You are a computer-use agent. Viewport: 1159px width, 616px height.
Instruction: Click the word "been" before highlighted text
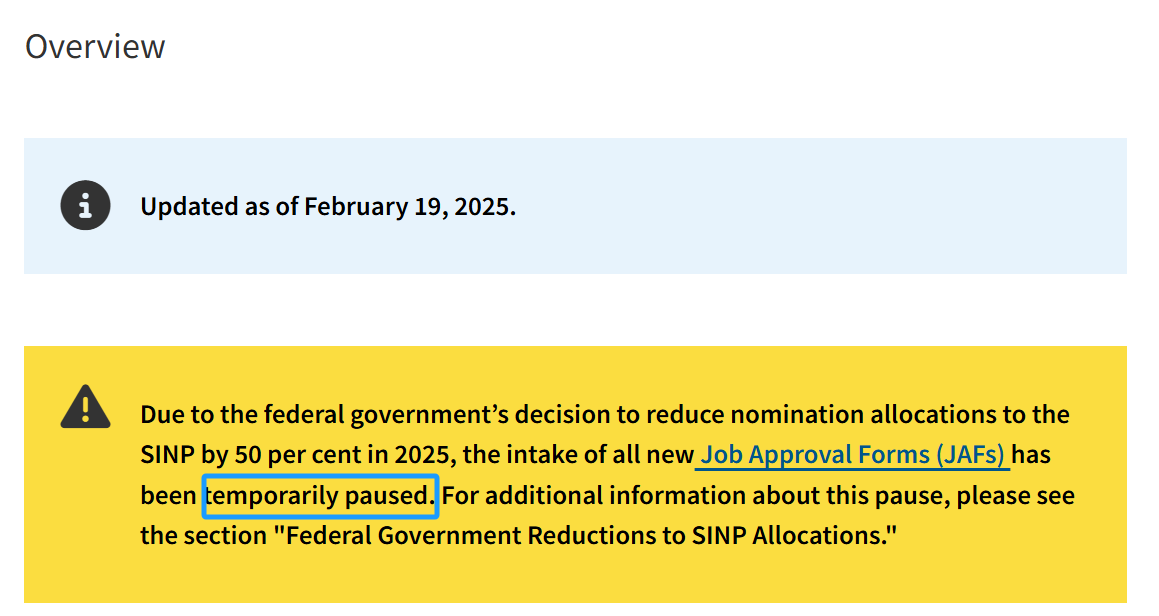pyautogui.click(x=169, y=495)
